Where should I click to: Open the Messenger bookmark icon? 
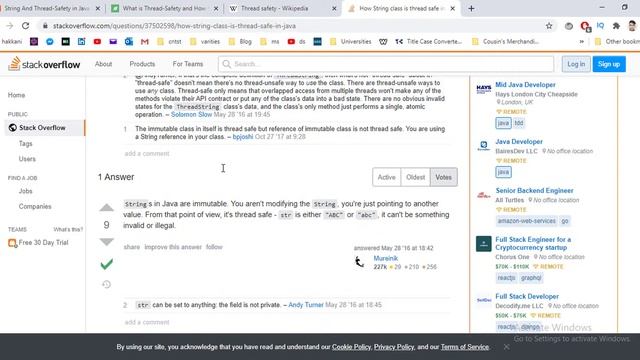pos(50,42)
